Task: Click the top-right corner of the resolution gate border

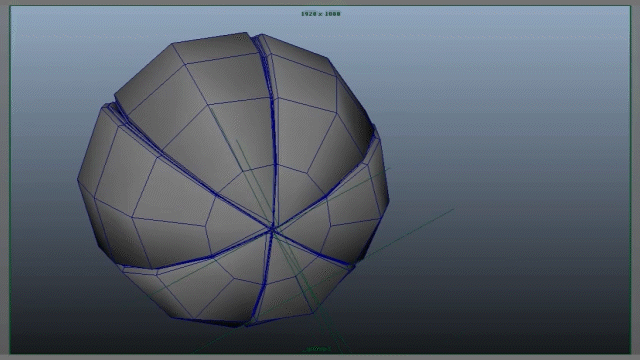Action: (x=630, y=6)
